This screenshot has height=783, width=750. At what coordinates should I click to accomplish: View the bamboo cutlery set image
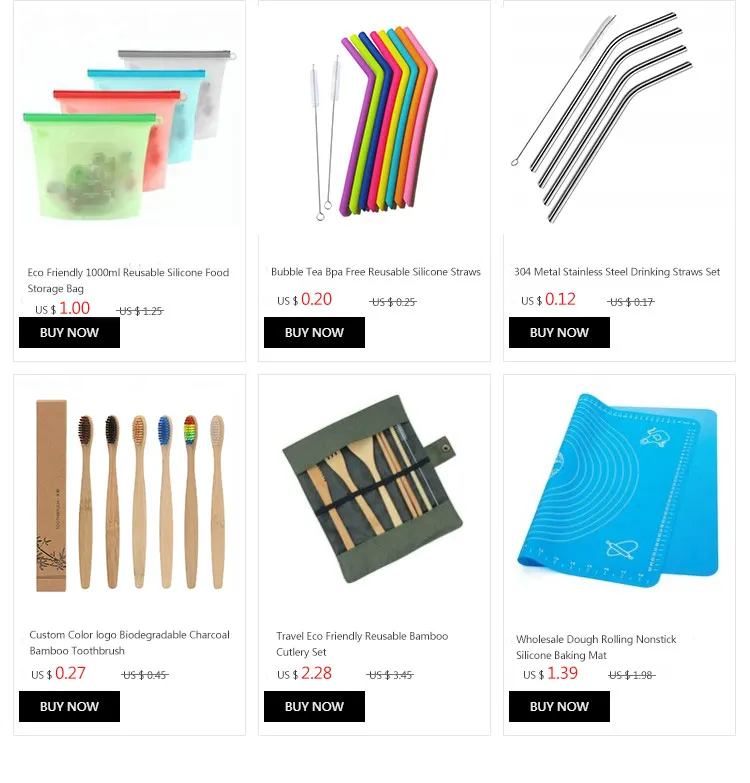[x=375, y=492]
